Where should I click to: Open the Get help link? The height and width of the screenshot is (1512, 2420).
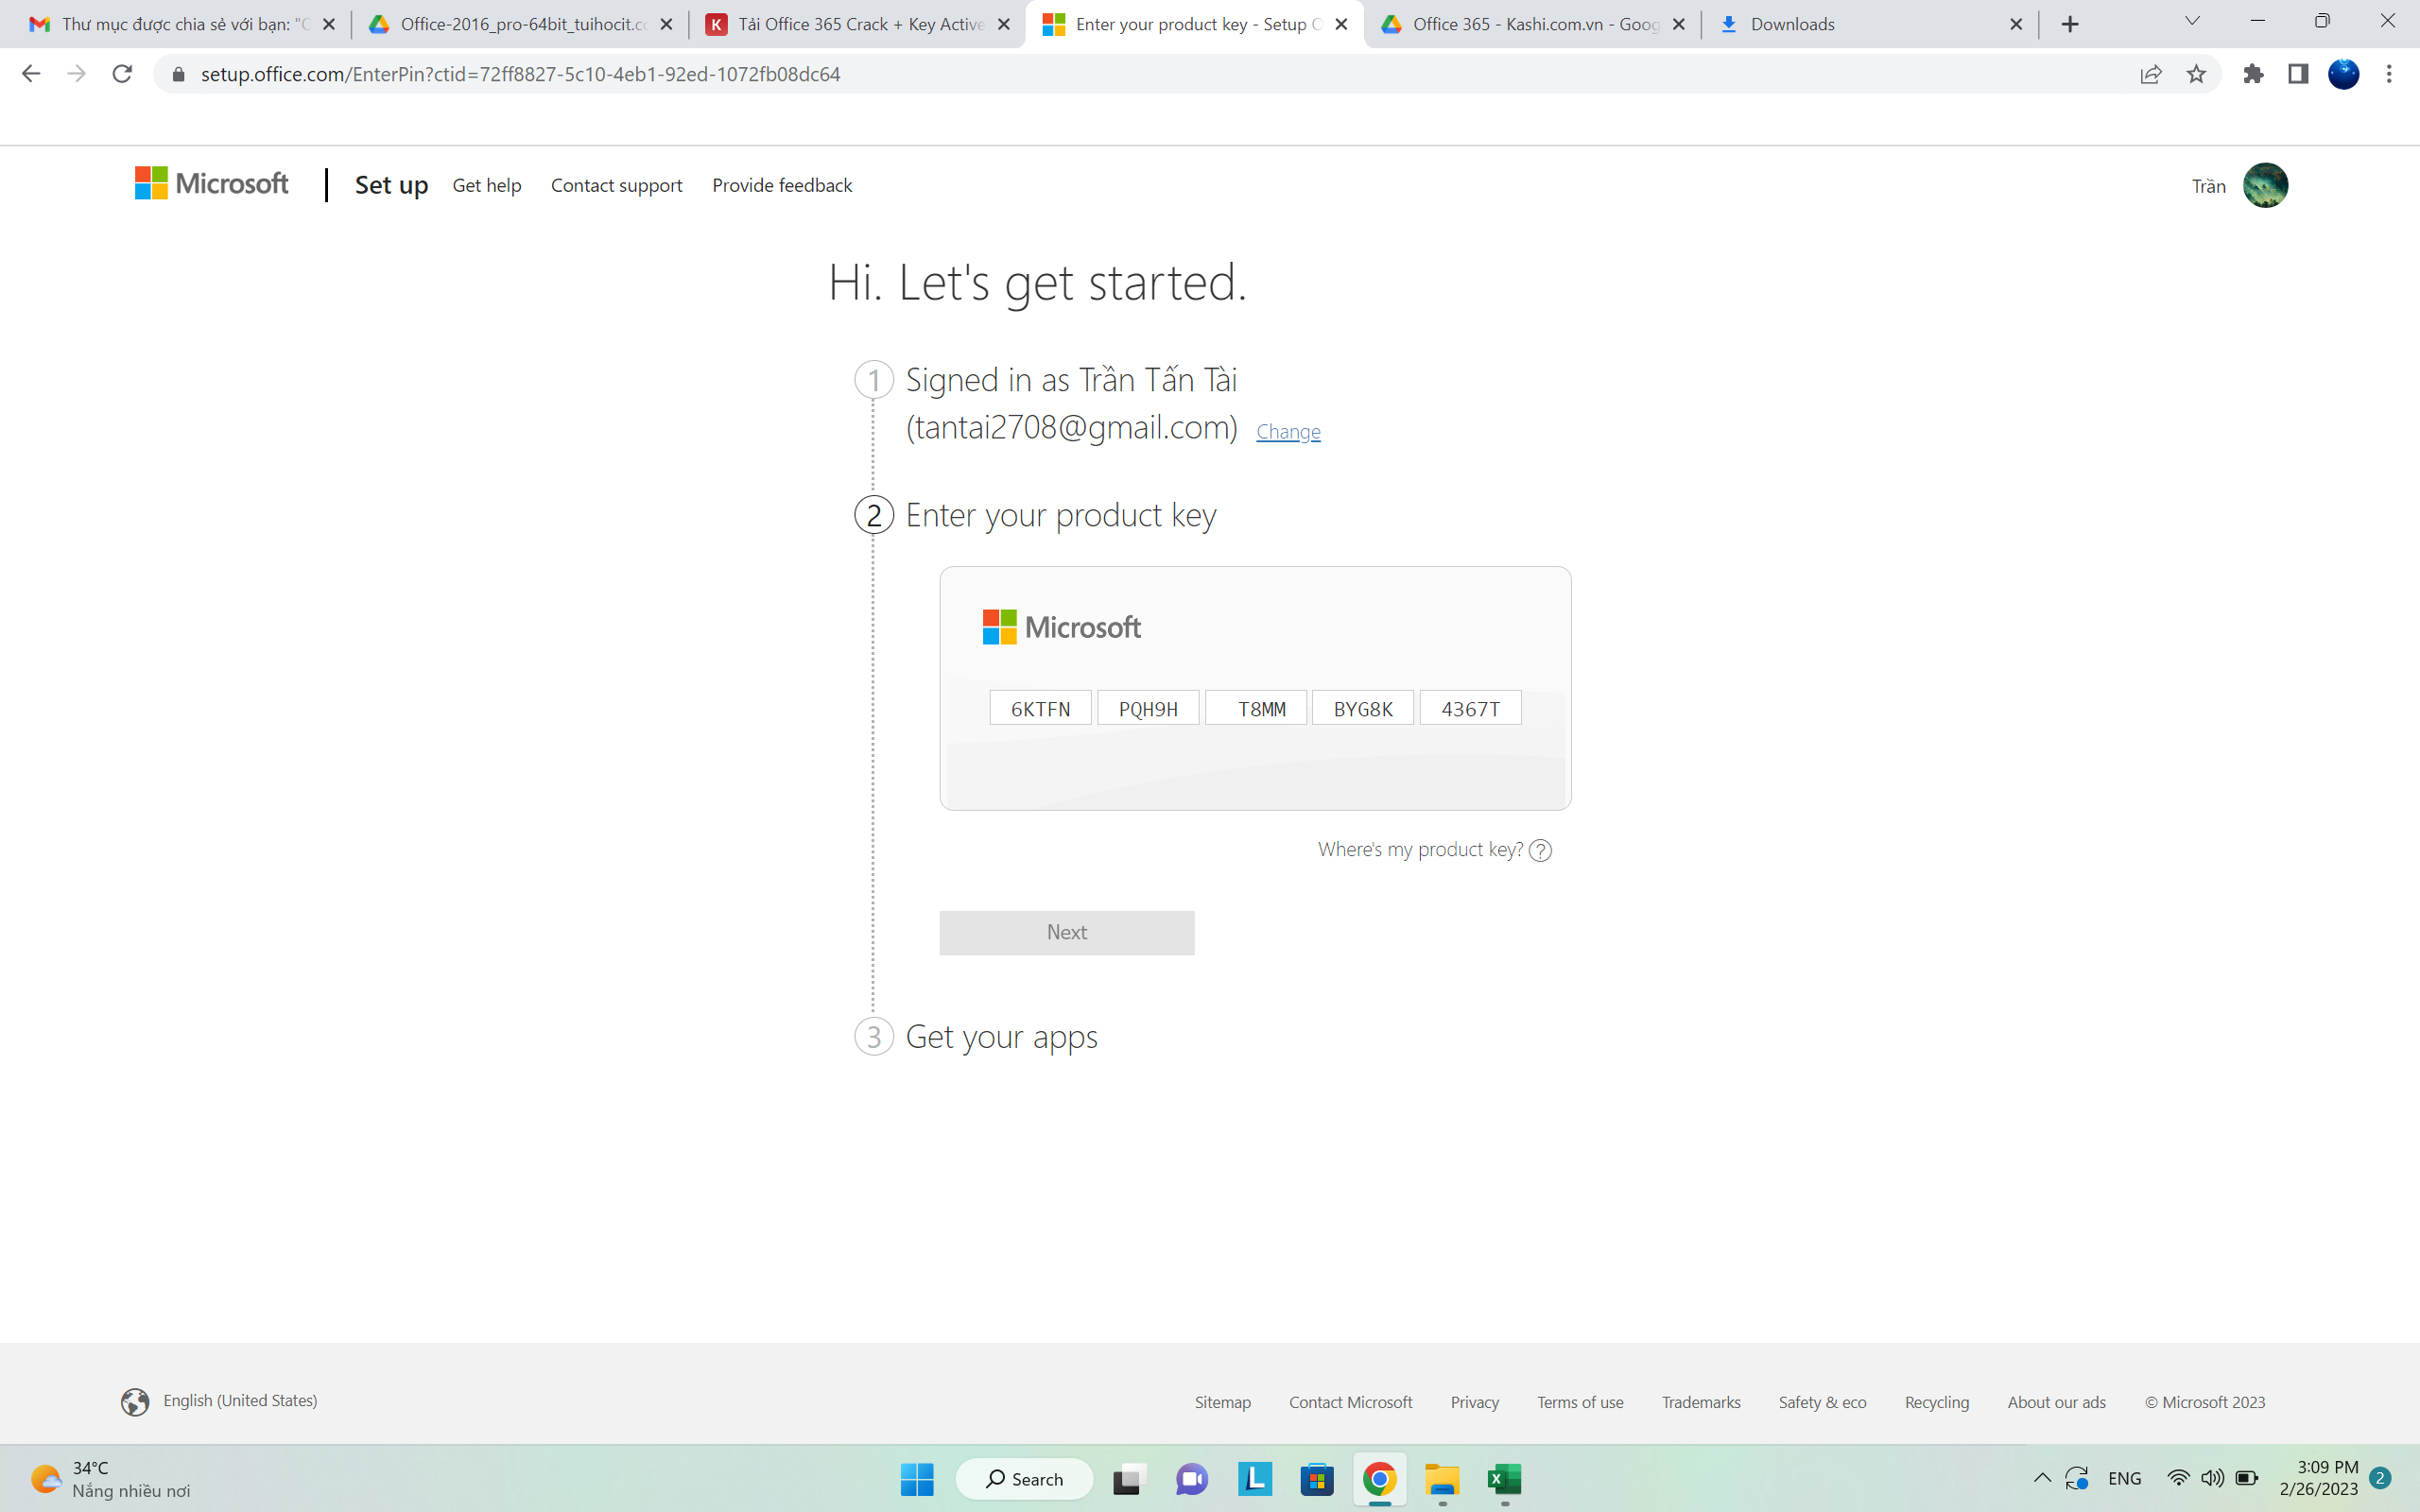pyautogui.click(x=487, y=185)
